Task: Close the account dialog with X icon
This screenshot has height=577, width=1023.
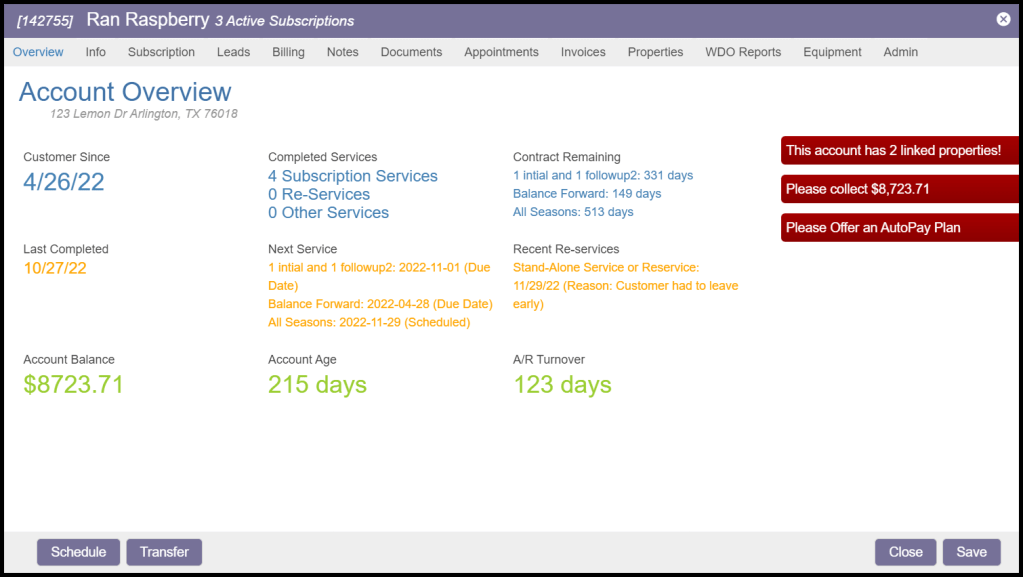Action: (1003, 19)
